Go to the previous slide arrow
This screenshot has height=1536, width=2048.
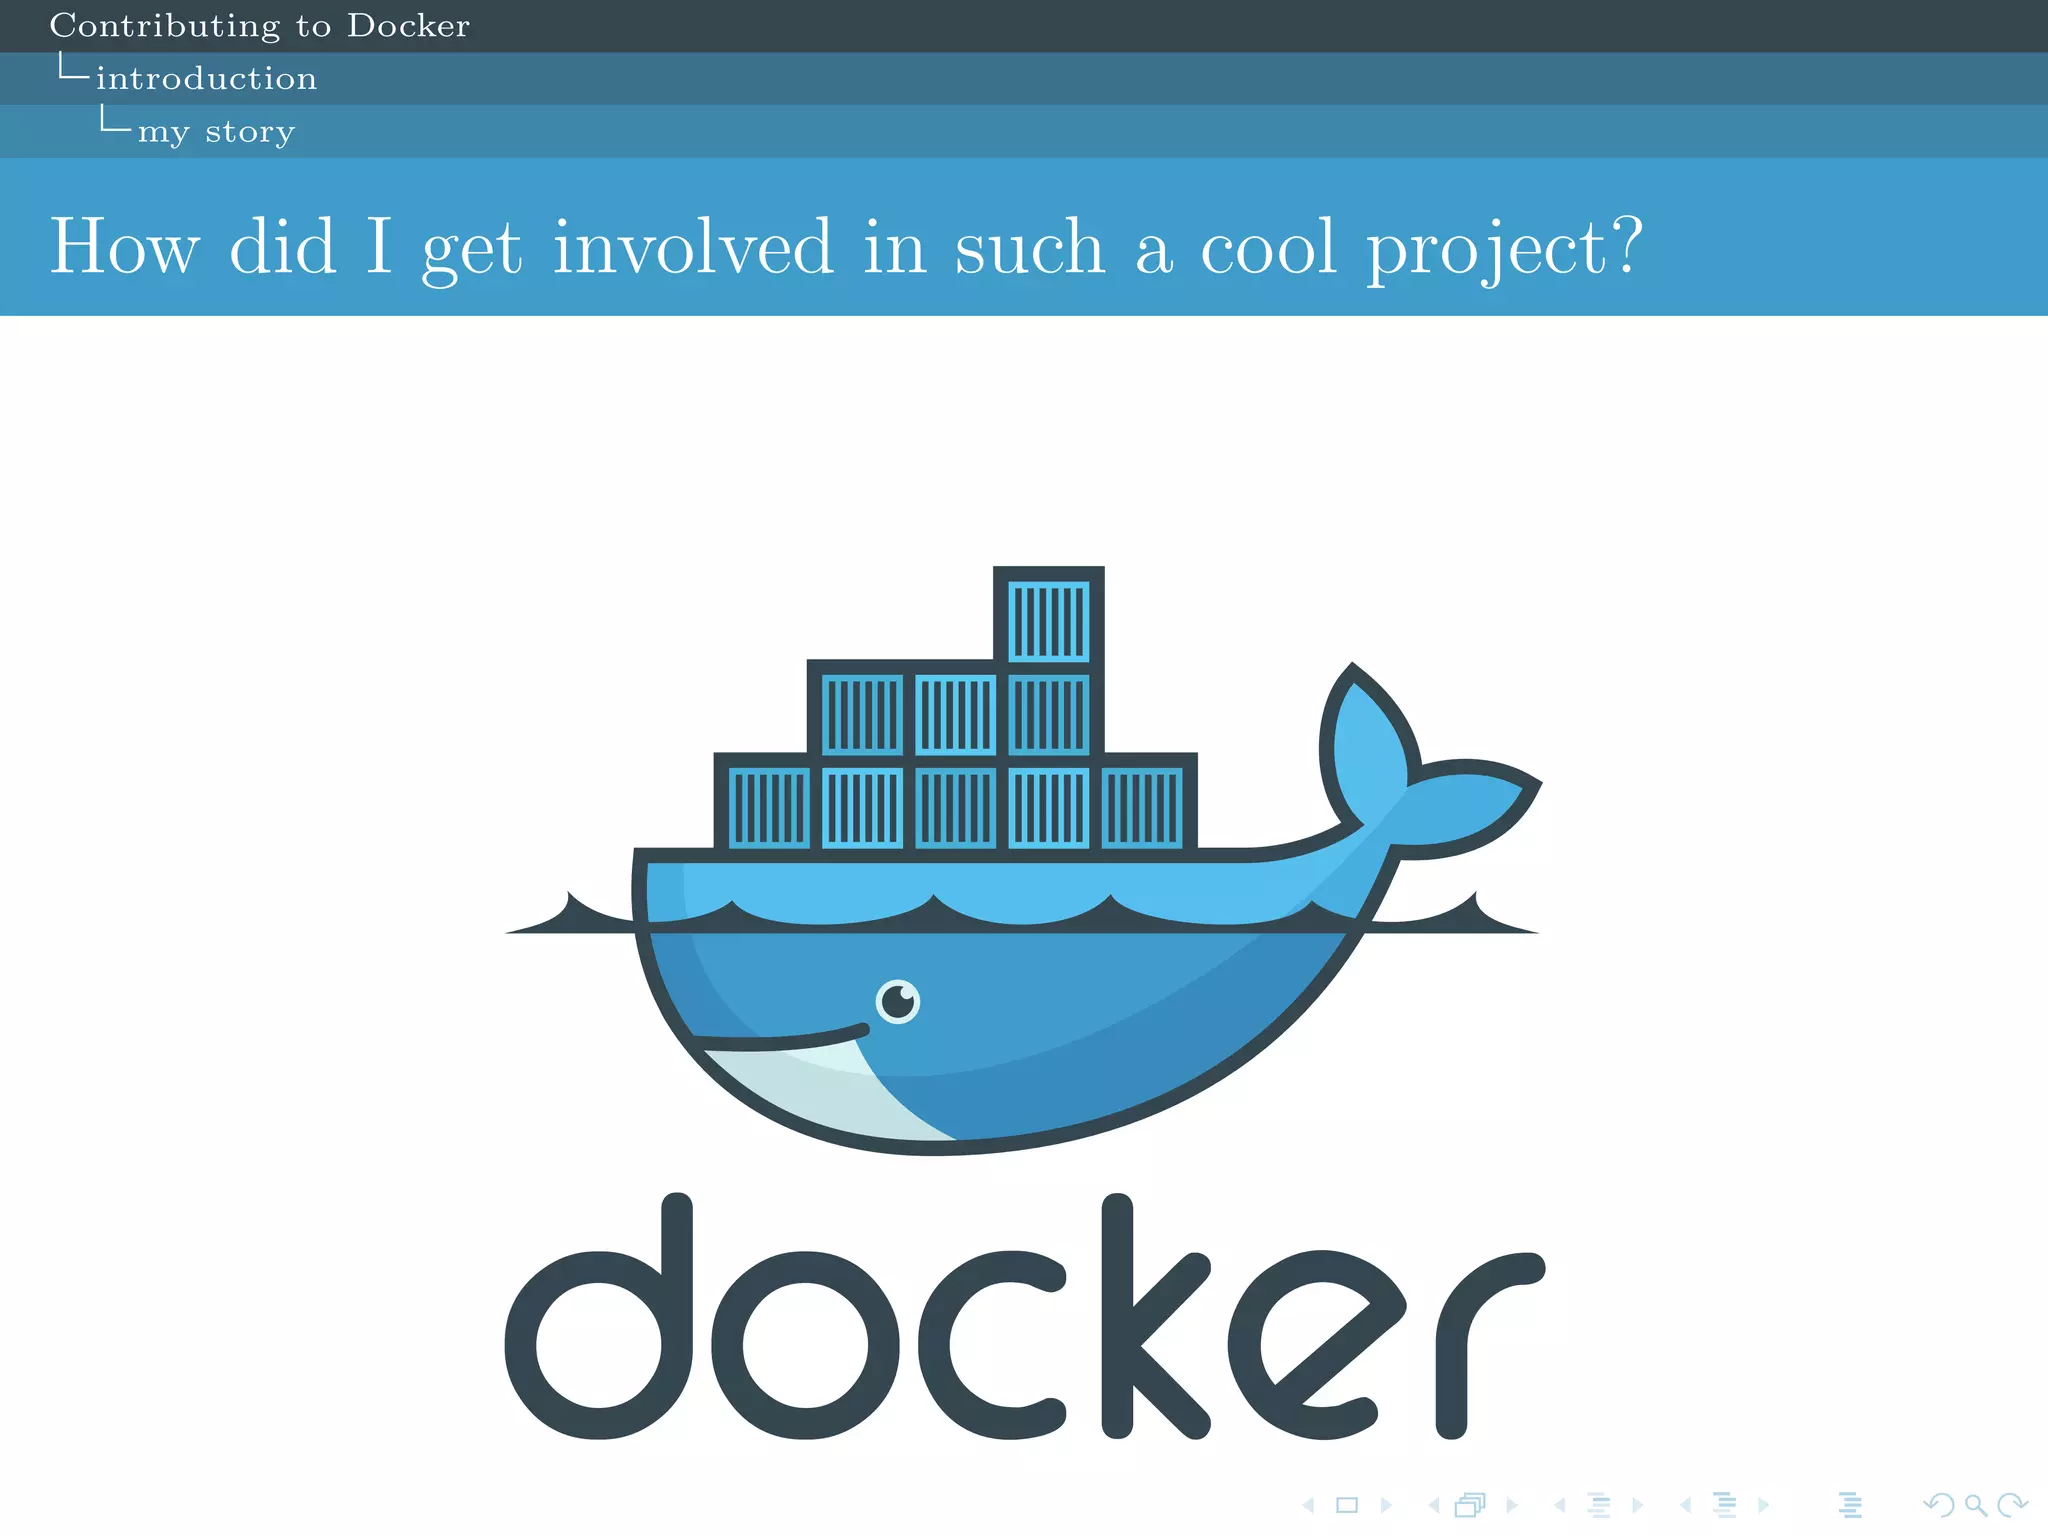1308,1505
